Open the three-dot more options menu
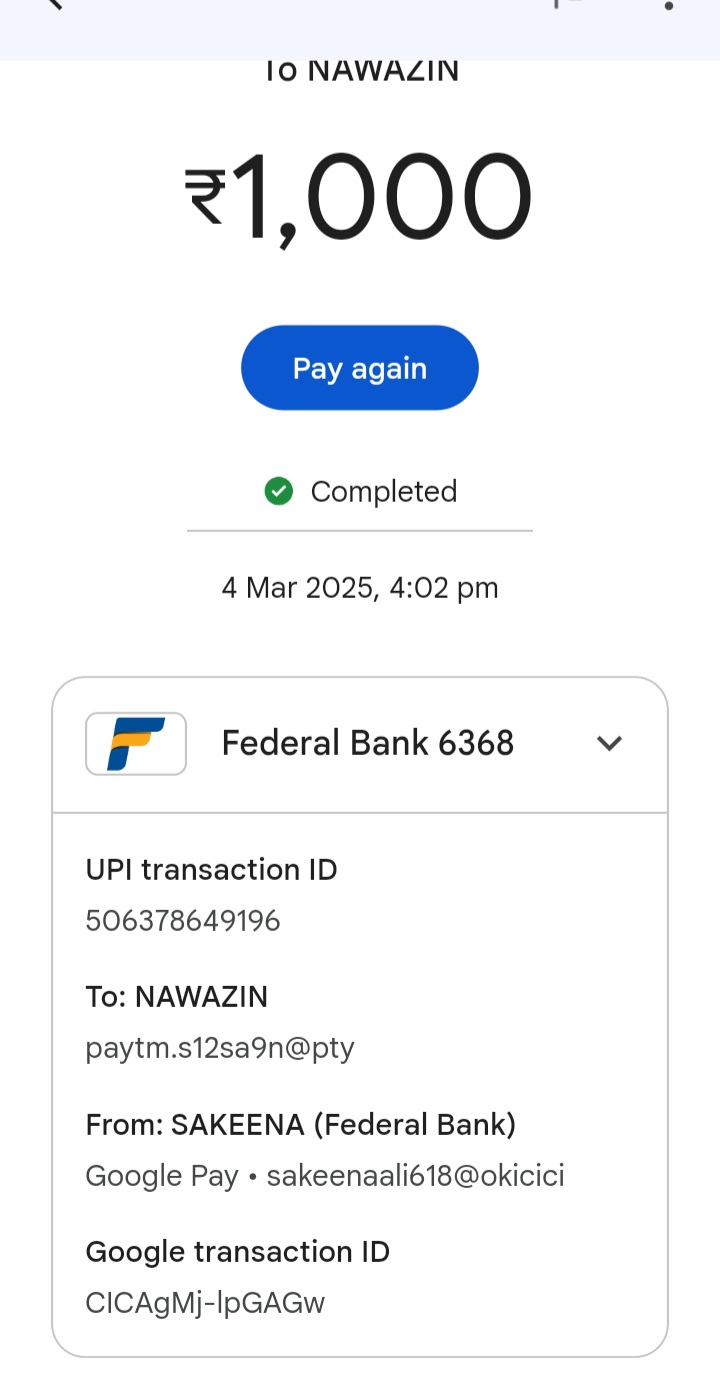Screen dimensions: 720x1374 [668, 5]
